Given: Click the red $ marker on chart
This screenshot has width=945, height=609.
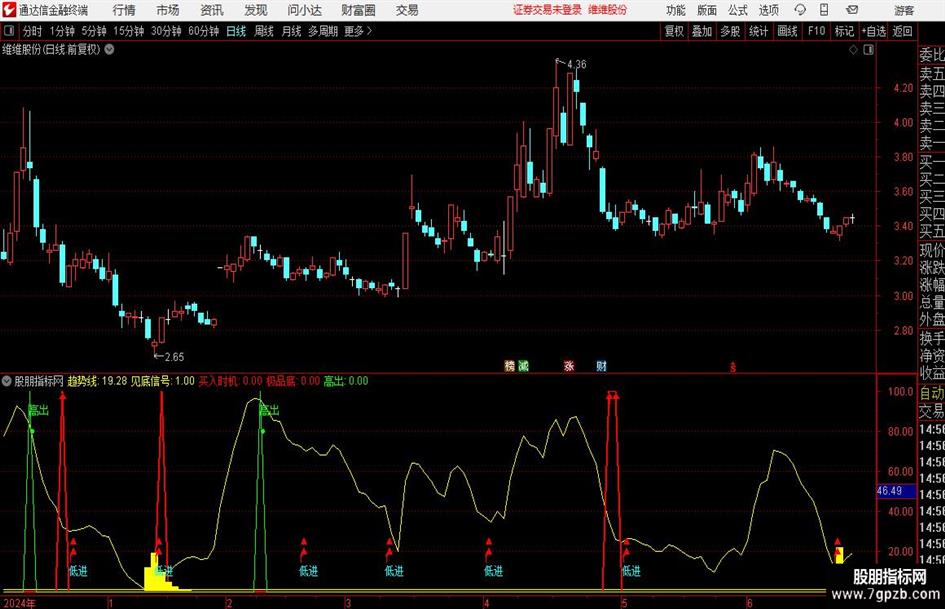Looking at the screenshot, I should pos(733,367).
